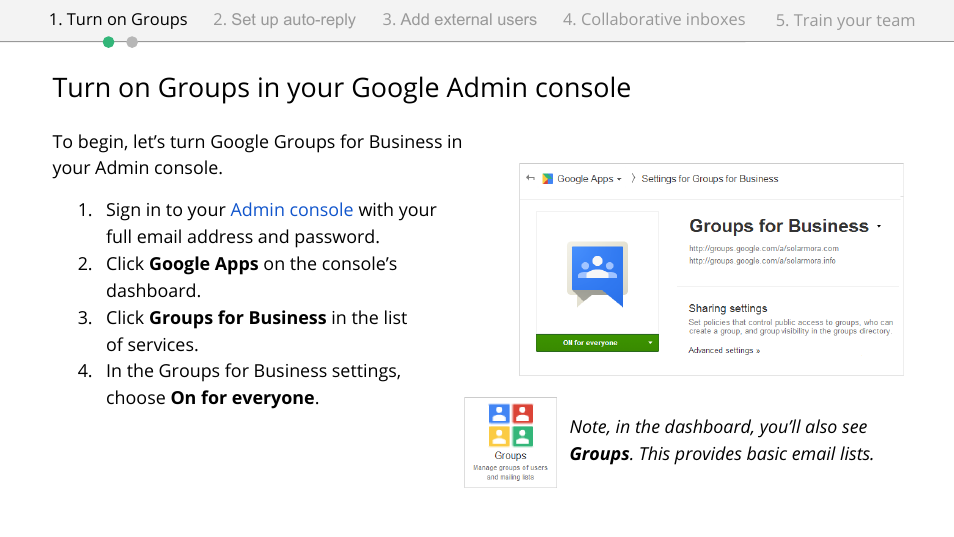The width and height of the screenshot is (954, 537).
Task: Click the bold 'On for everyone' text
Action: click(243, 398)
